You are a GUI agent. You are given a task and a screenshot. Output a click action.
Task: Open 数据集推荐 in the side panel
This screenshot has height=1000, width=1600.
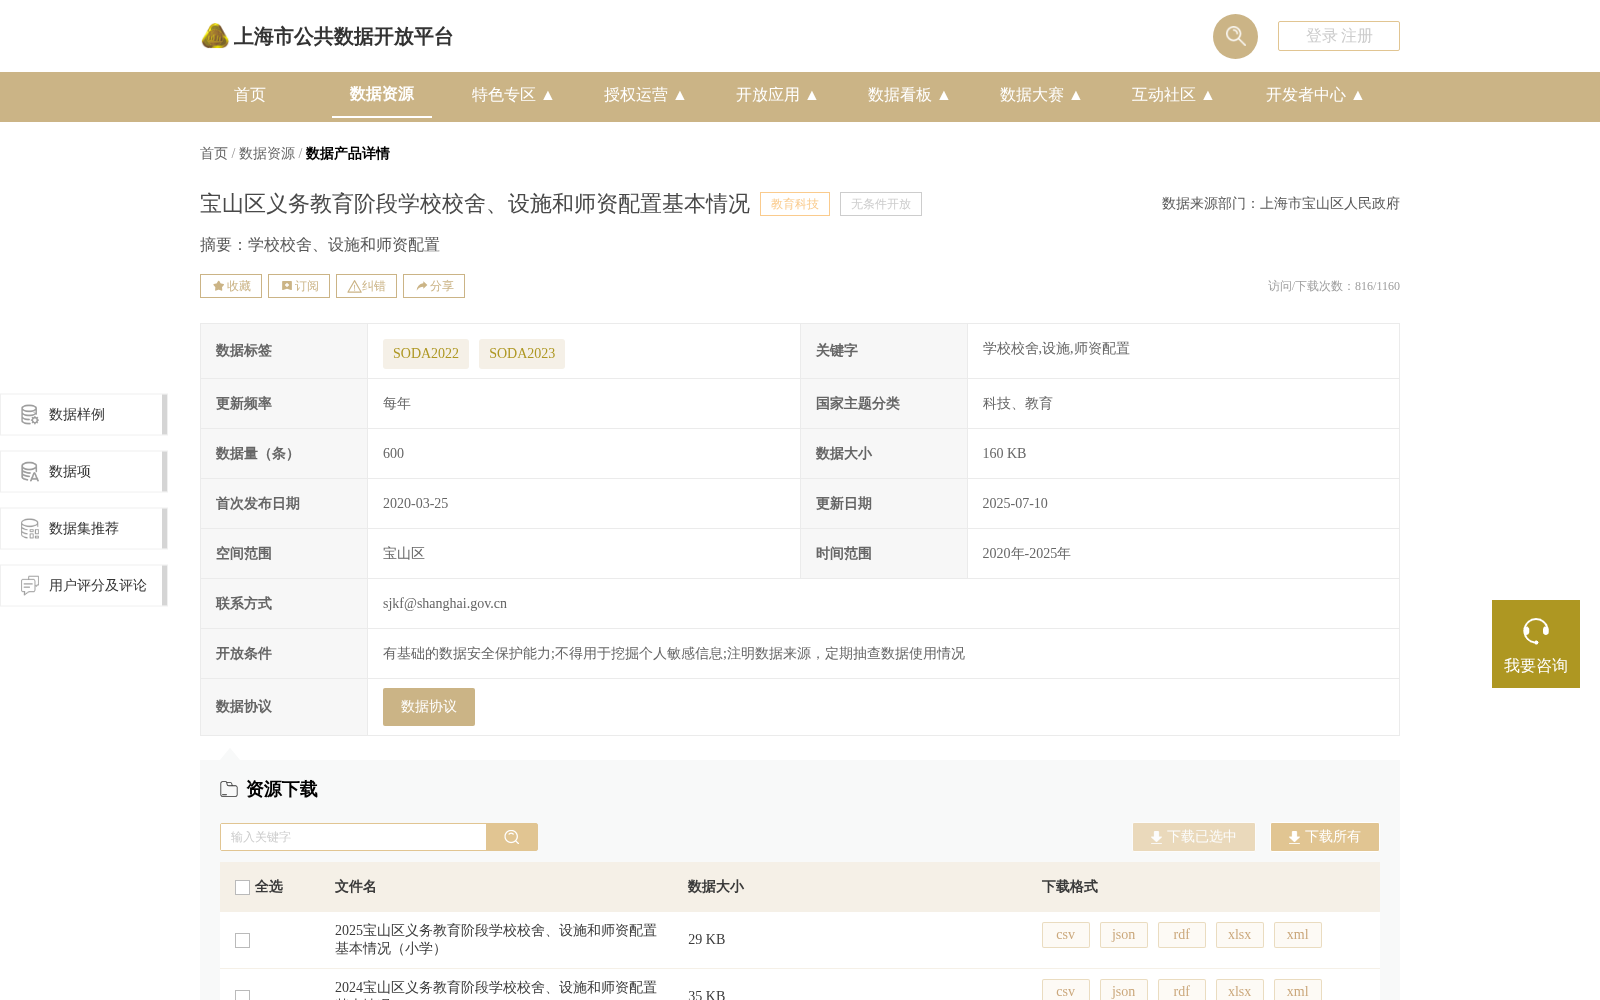pyautogui.click(x=83, y=529)
